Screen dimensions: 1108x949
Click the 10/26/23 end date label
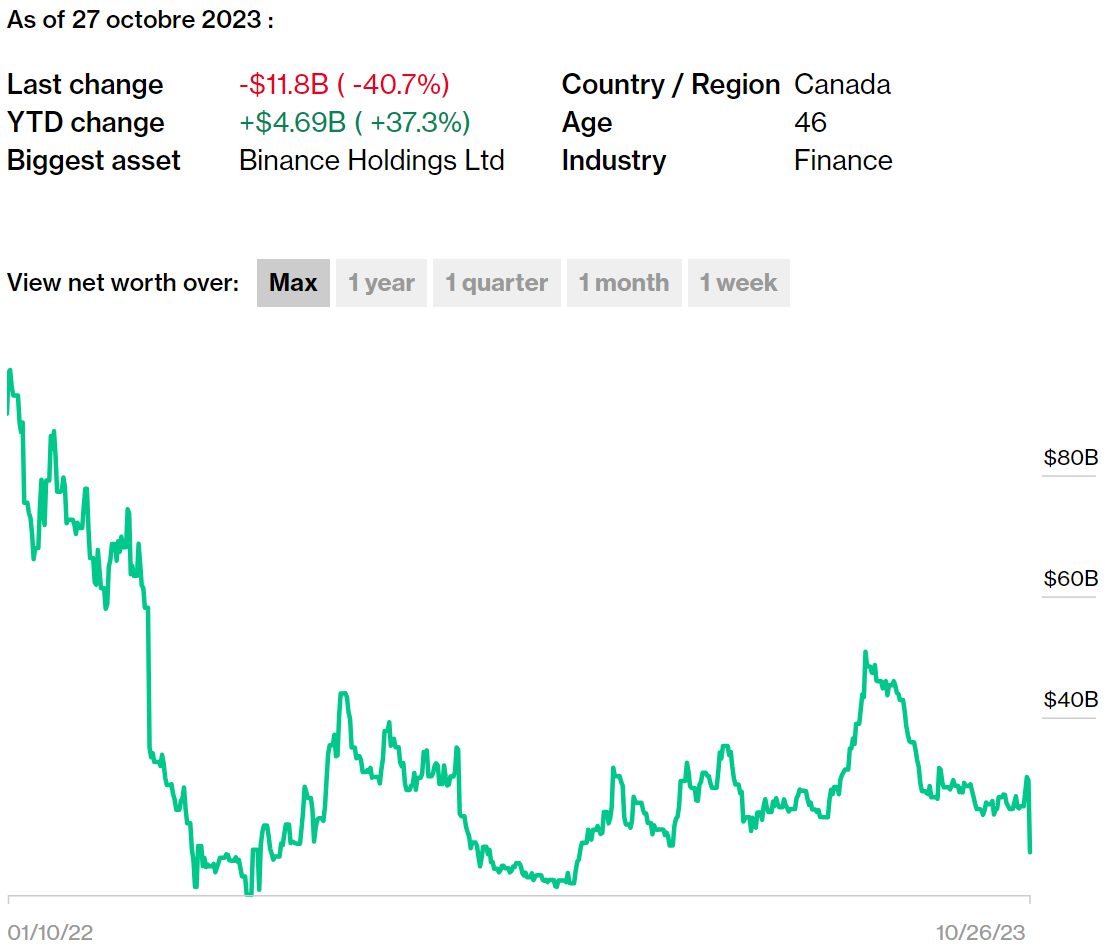(981, 932)
